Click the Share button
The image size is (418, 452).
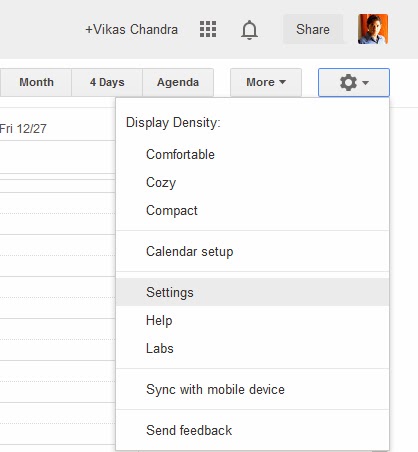313,29
